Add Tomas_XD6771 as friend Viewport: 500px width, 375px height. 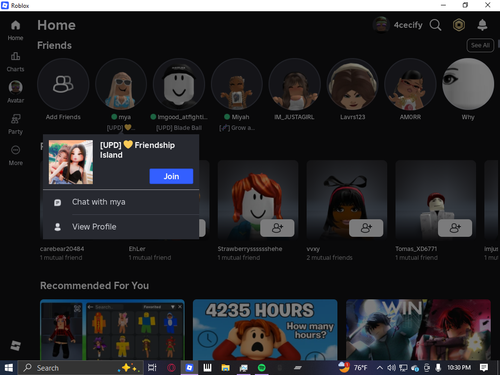(455, 228)
